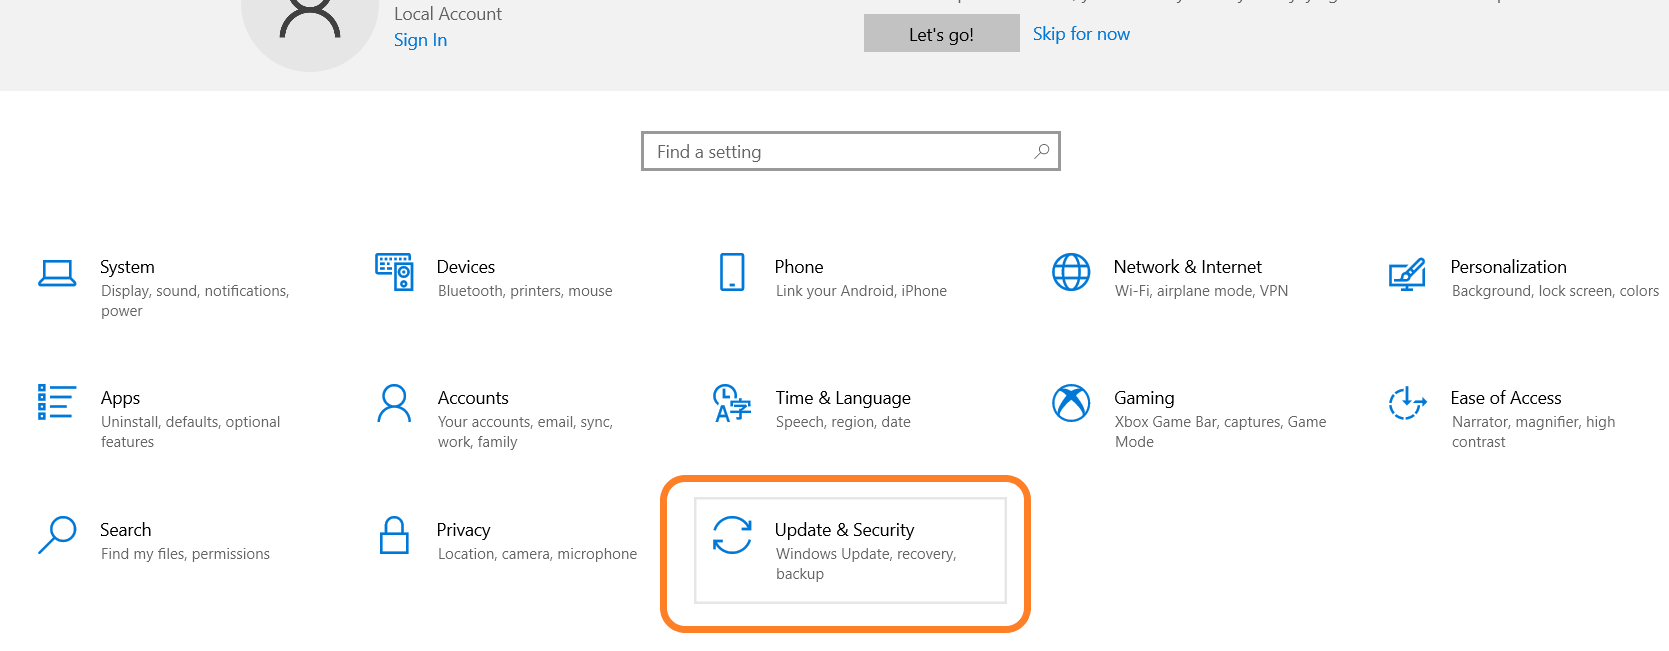
Task: Open Privacy via the padlock icon
Action: [394, 535]
